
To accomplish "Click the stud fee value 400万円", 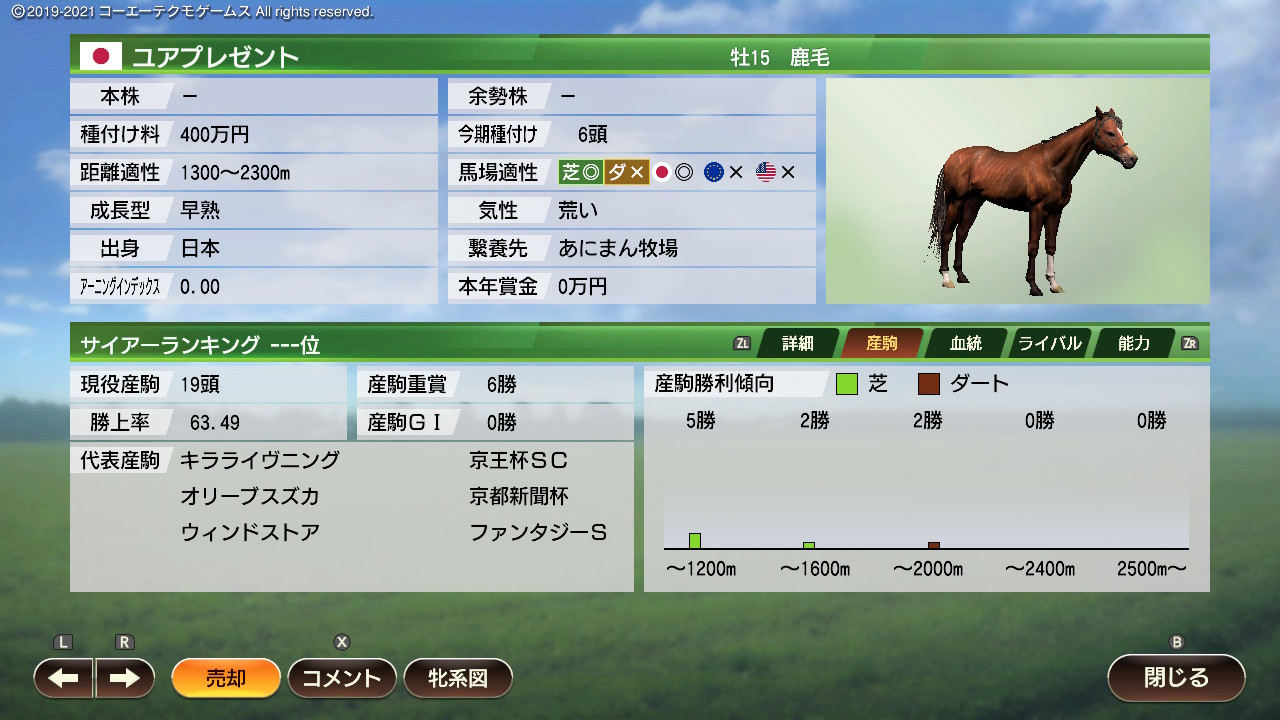I will click(x=215, y=134).
